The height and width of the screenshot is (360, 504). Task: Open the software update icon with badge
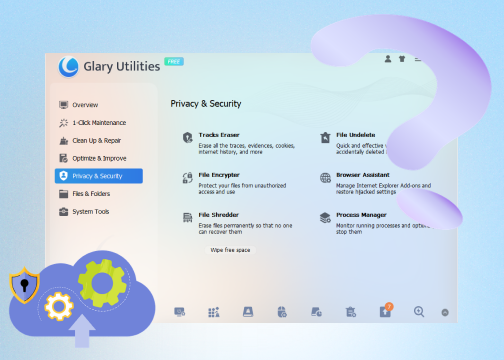coord(386,311)
